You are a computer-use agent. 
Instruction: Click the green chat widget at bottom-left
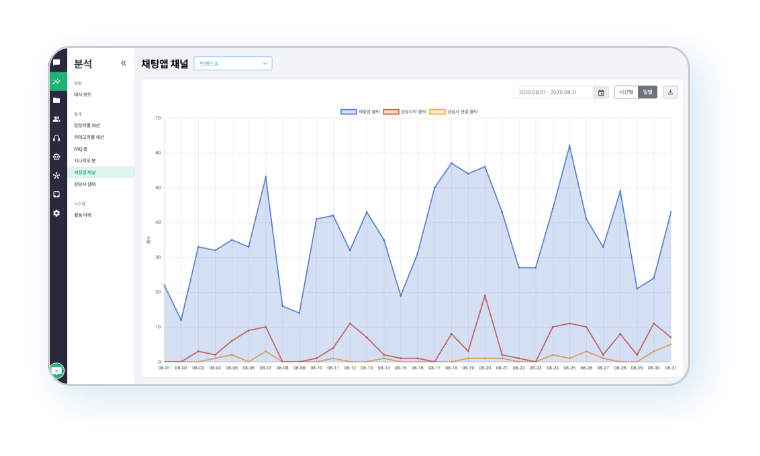[58, 370]
